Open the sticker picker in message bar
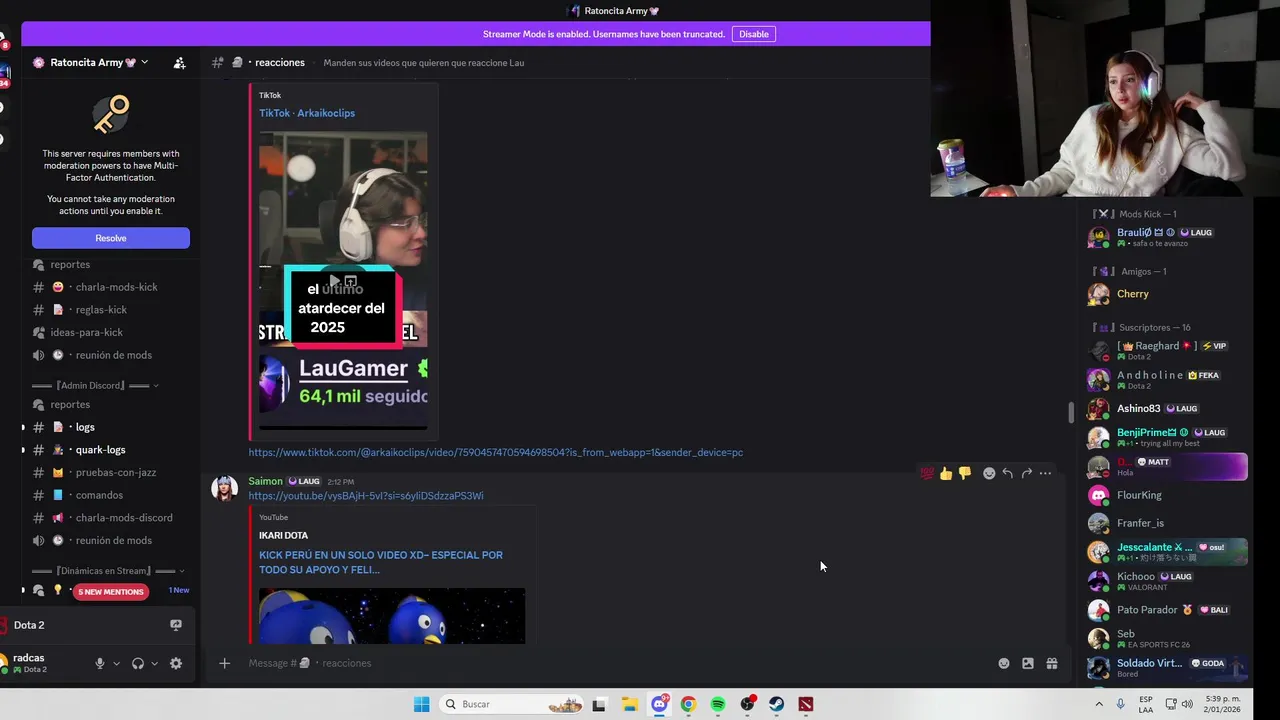 click(1028, 663)
